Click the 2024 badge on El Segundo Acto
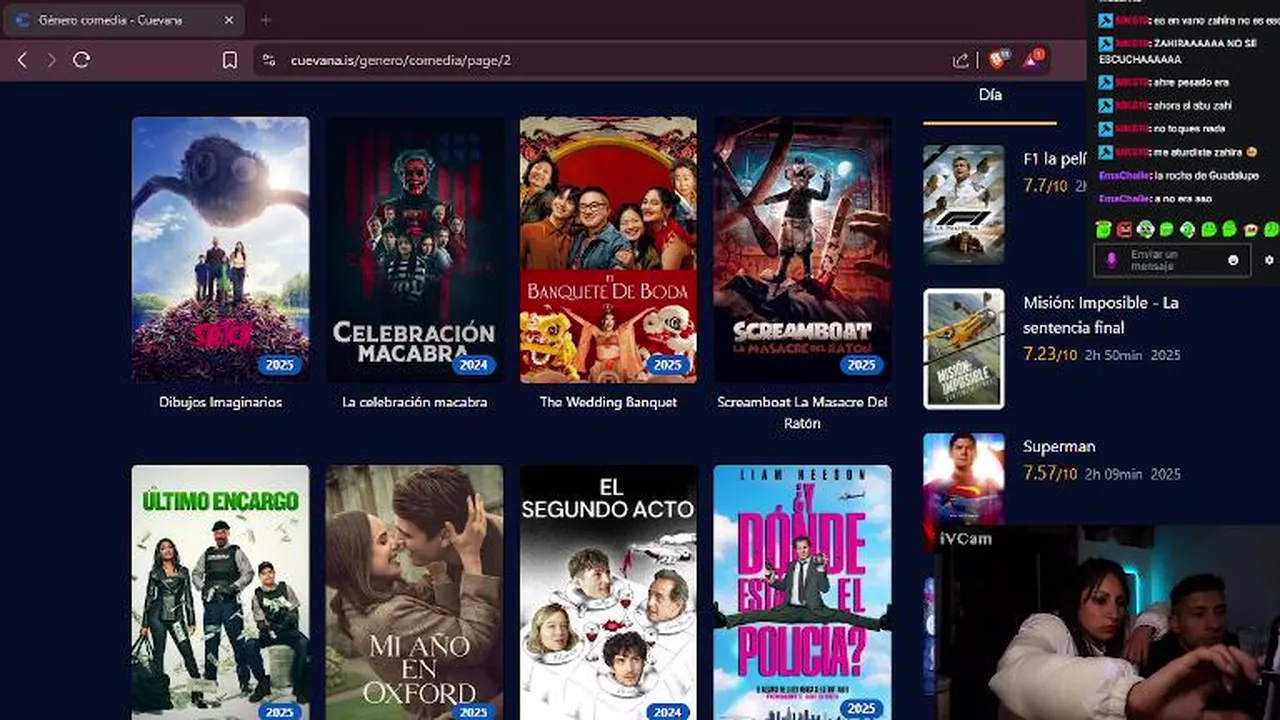This screenshot has width=1280, height=720. tap(667, 712)
